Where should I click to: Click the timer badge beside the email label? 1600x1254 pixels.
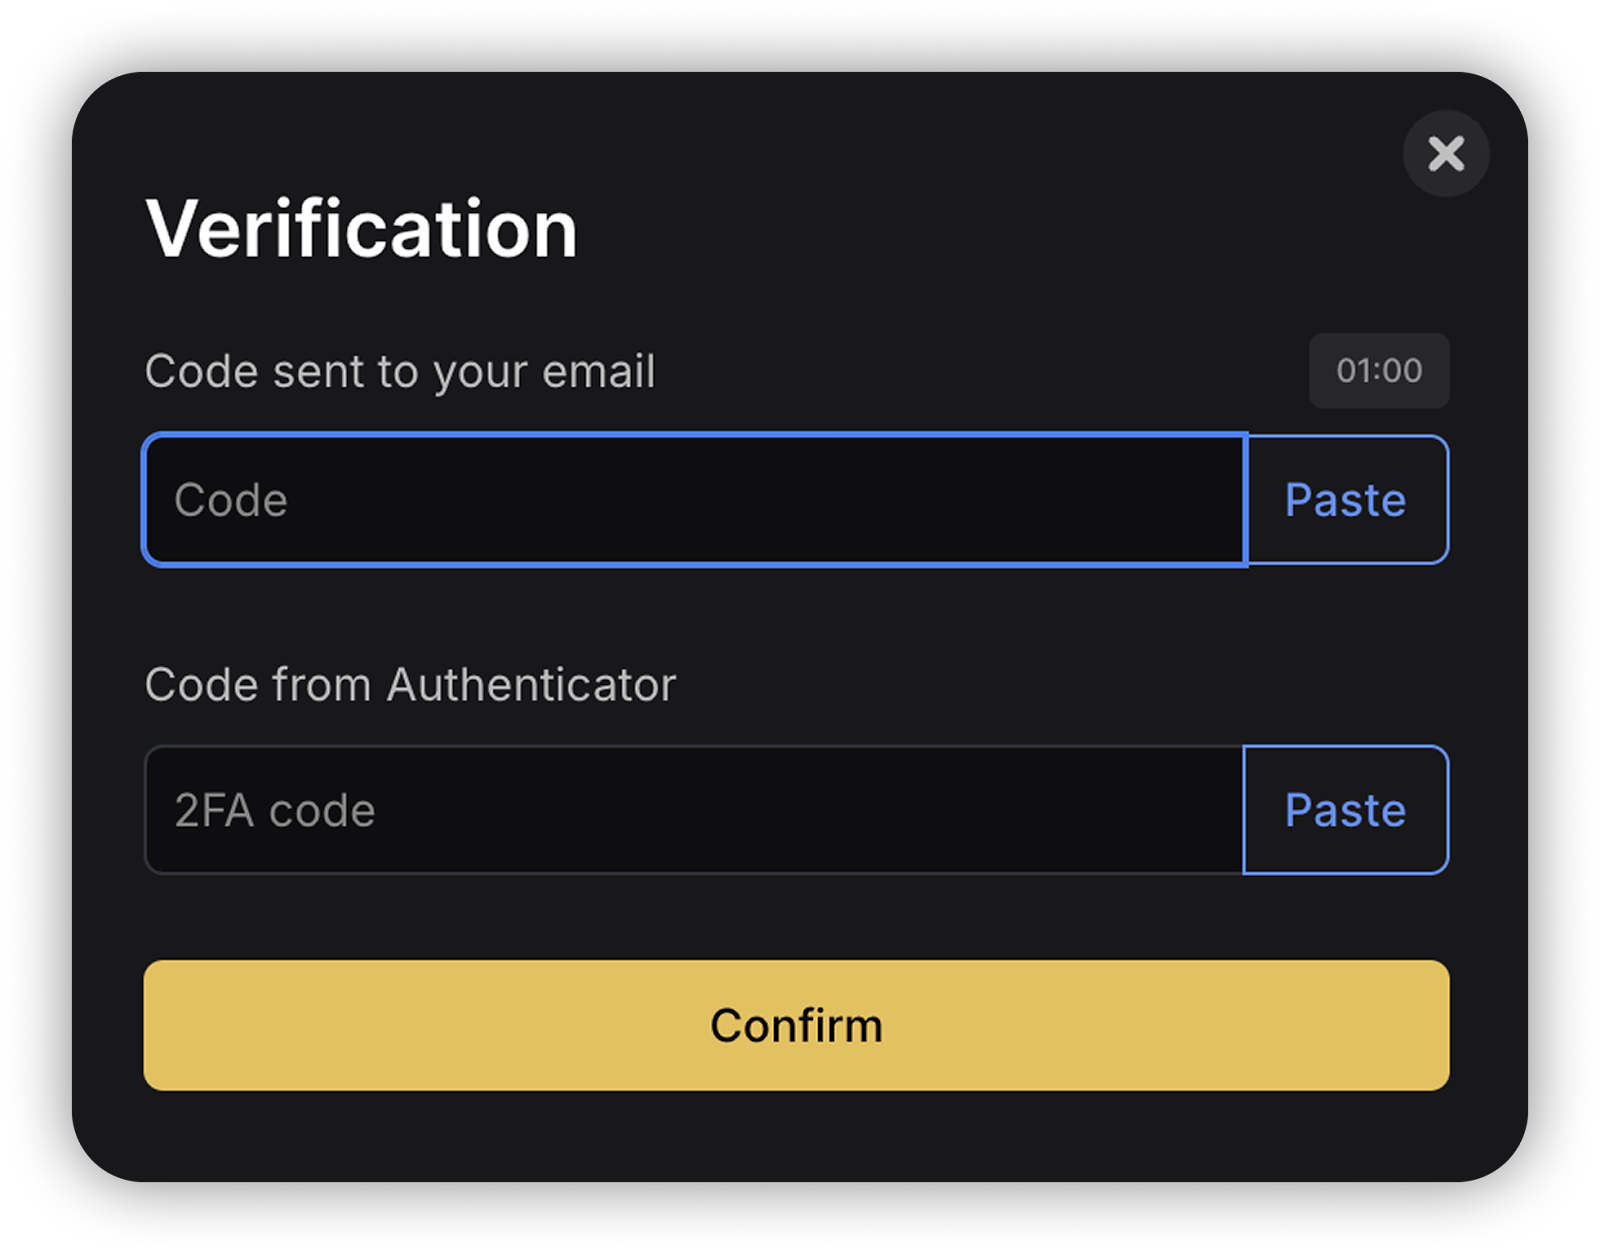(1379, 371)
